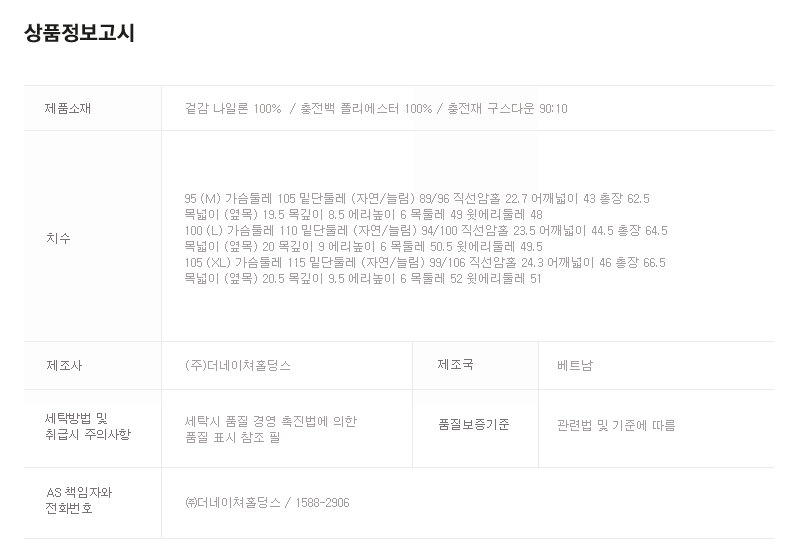Click the 목넓이 (옆목) 20 목깊이 9 line
Image resolution: width=800 pixels, height=548 pixels.
pyautogui.click(x=364, y=246)
